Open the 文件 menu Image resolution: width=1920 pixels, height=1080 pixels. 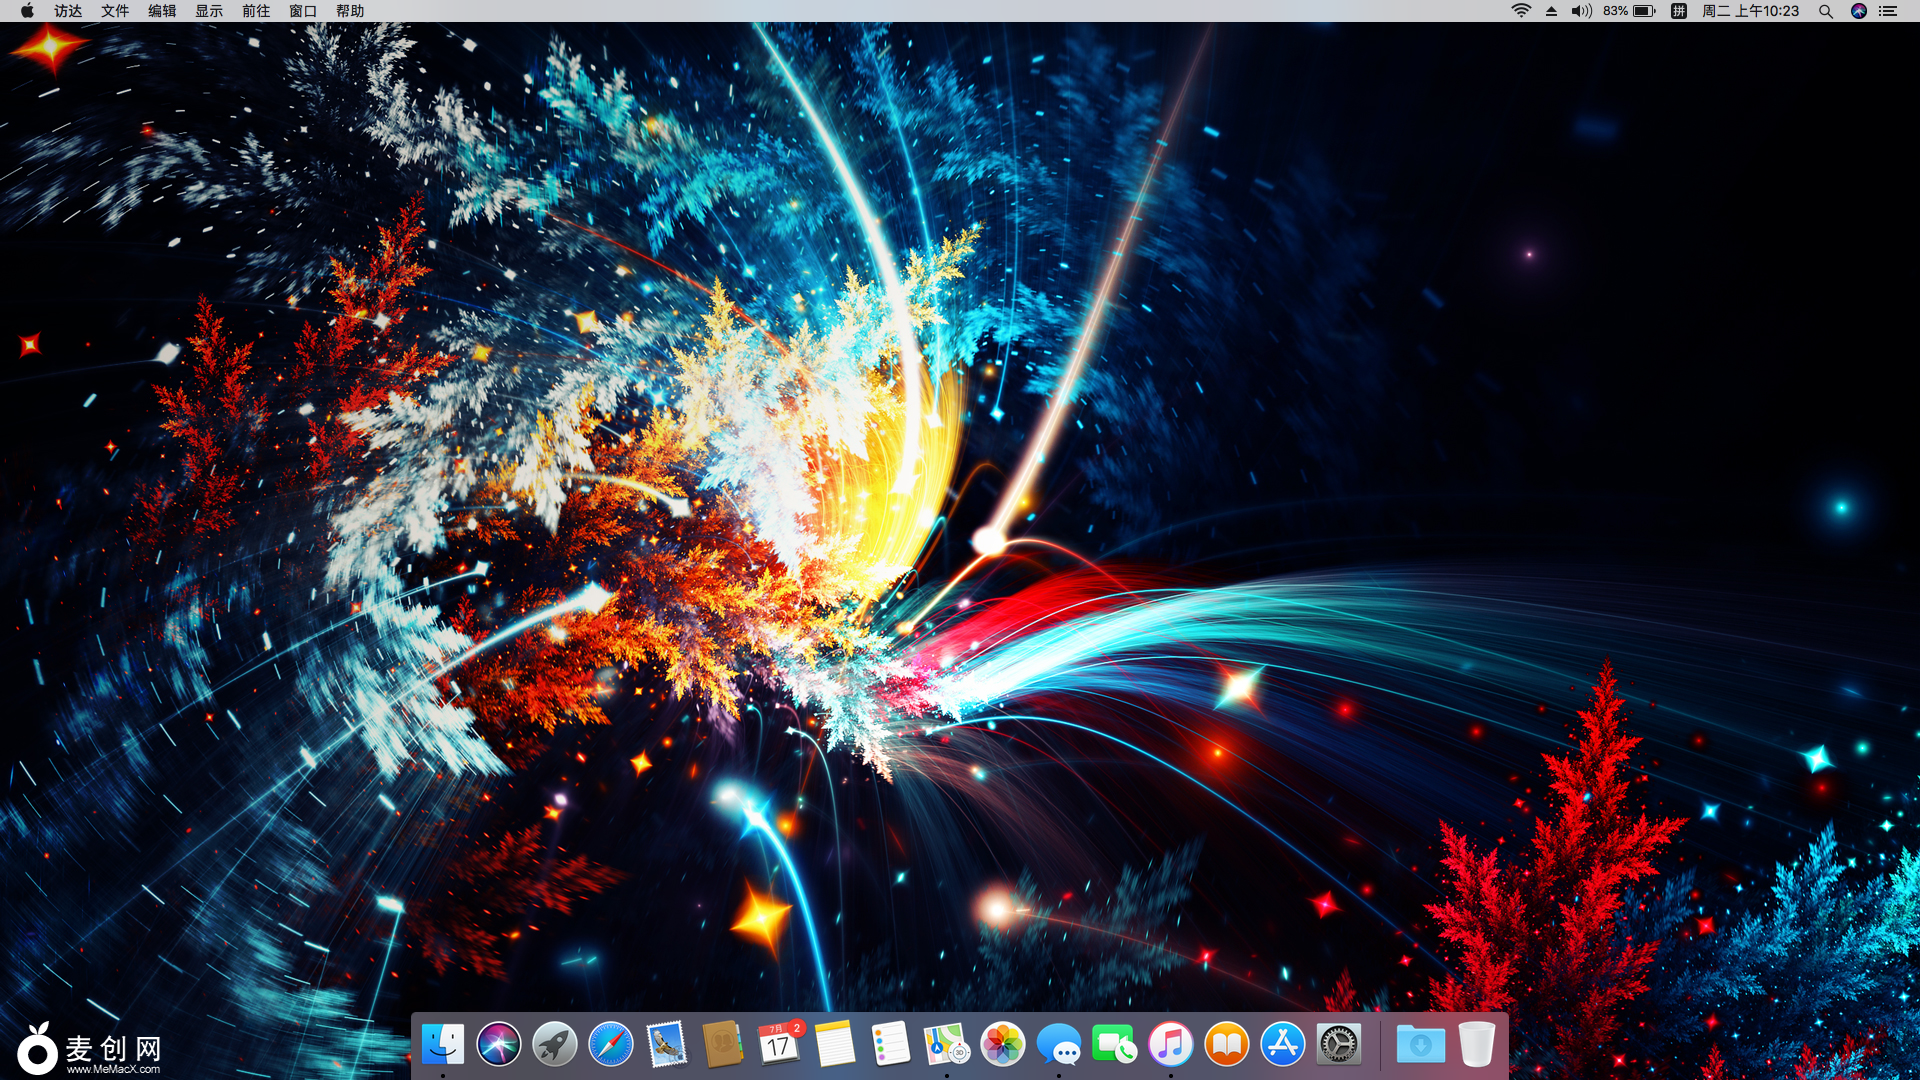115,11
